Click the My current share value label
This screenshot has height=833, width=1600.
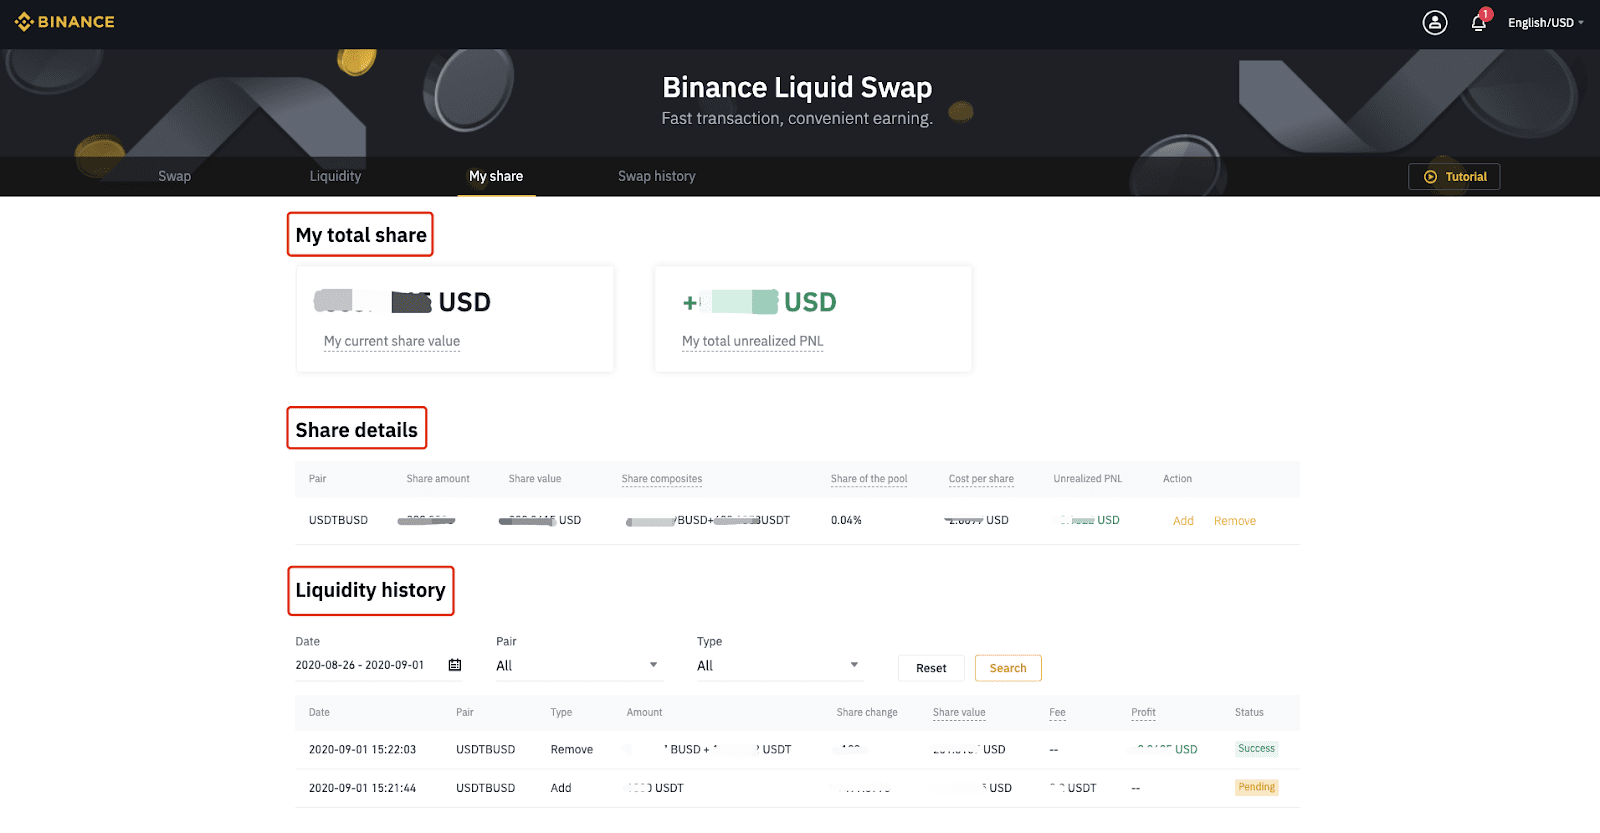(x=392, y=341)
